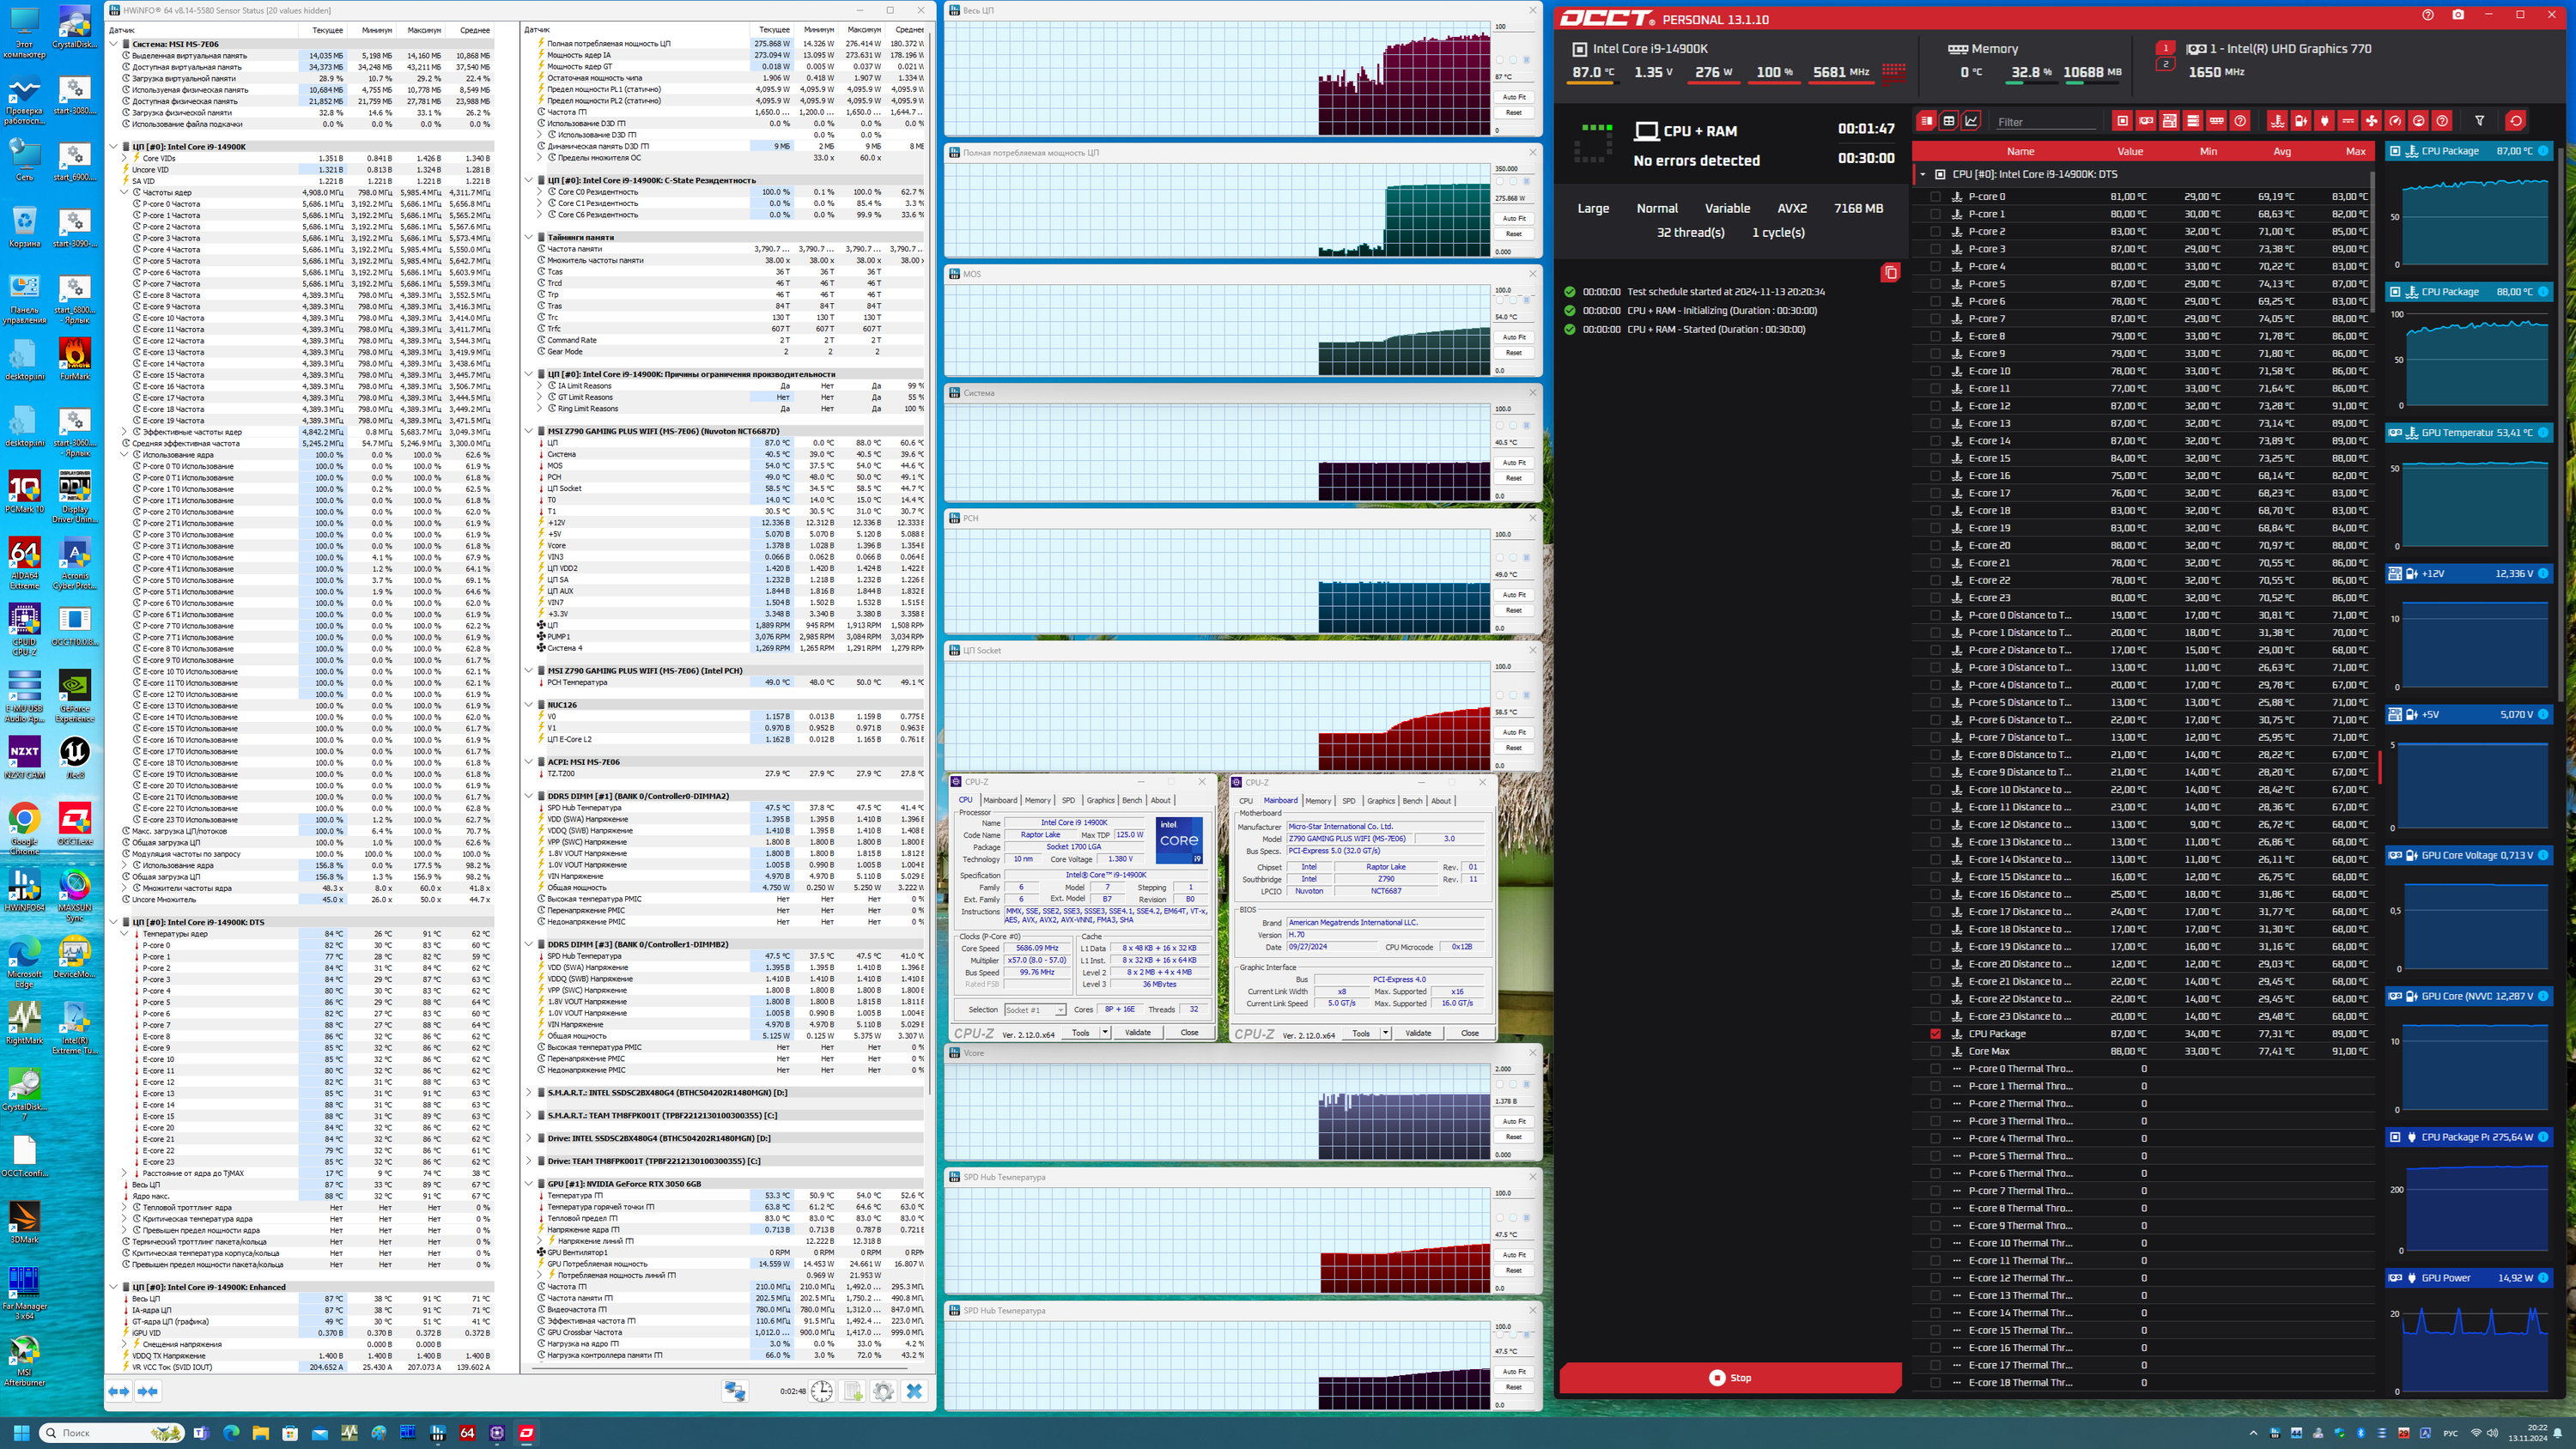
Task: Open HWiNFO remote network monitoring icon
Action: click(734, 1391)
